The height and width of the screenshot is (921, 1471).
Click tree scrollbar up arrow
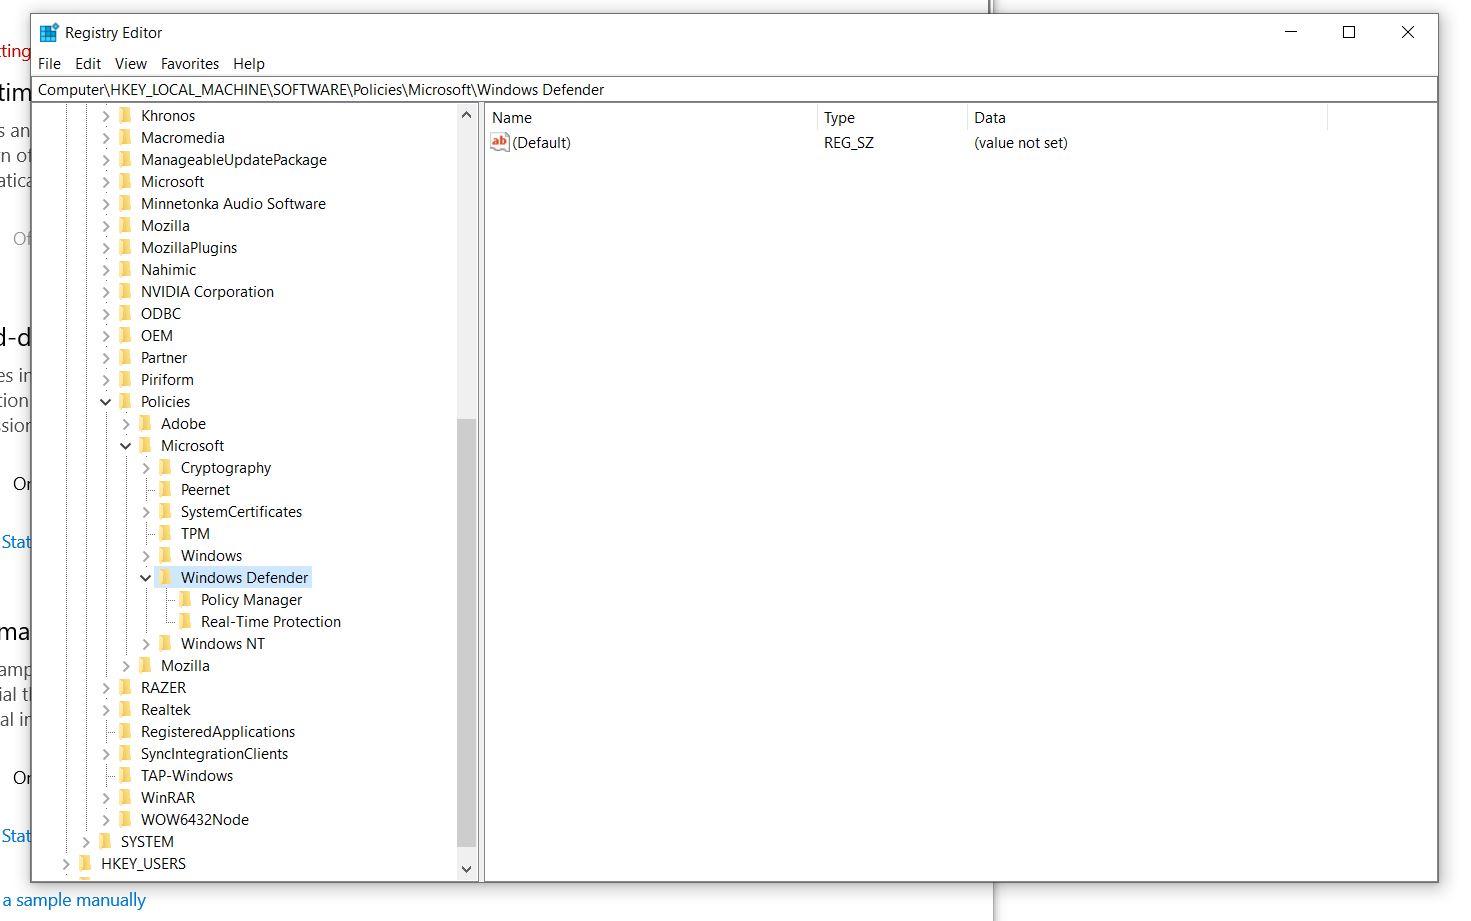[x=466, y=115]
